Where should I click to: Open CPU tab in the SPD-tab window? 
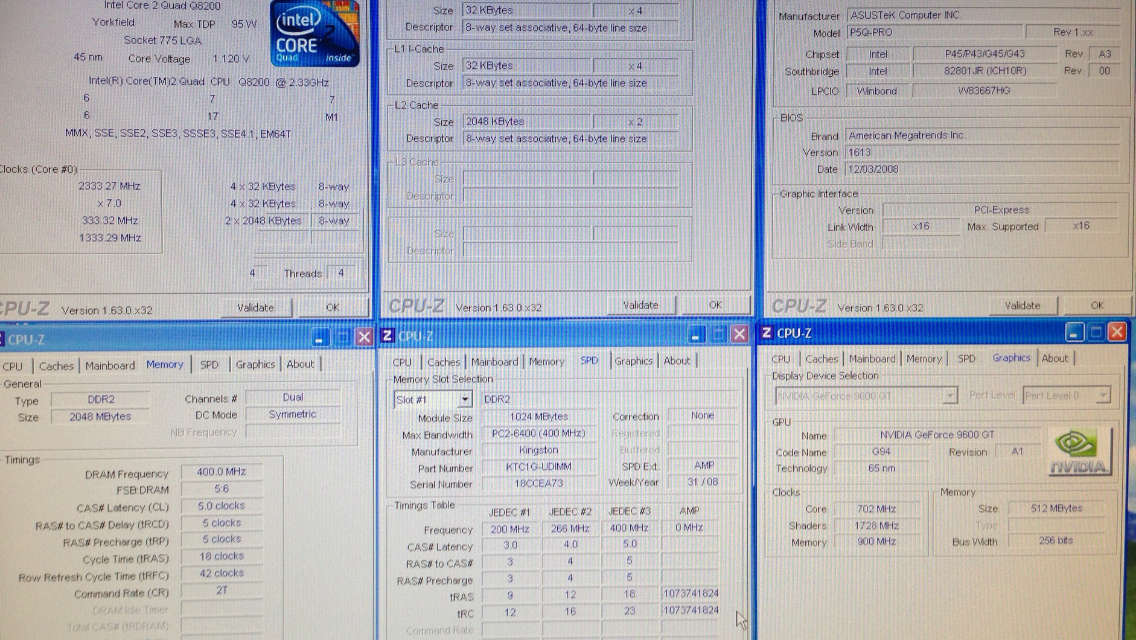coord(402,362)
